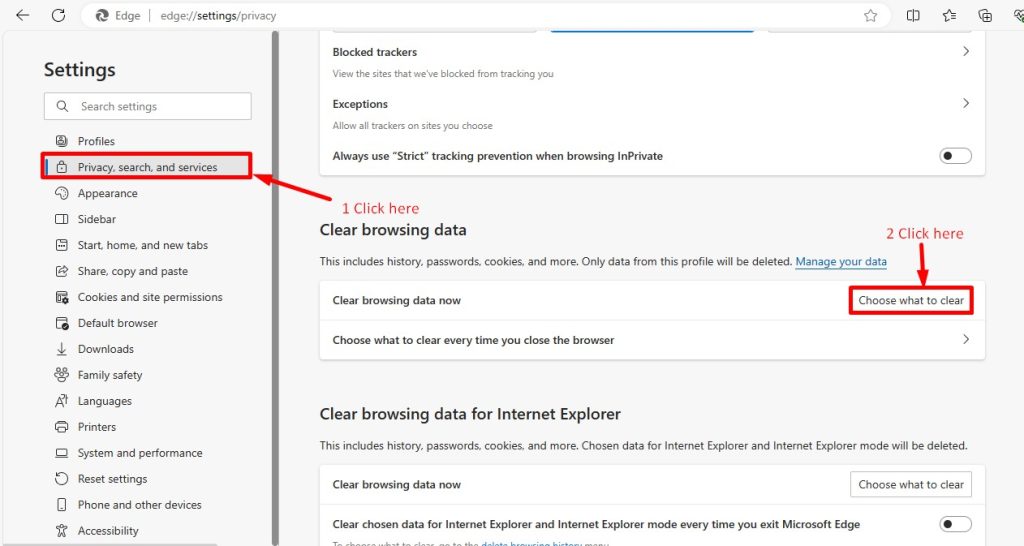
Task: Click in the Search settings field
Action: pos(148,106)
